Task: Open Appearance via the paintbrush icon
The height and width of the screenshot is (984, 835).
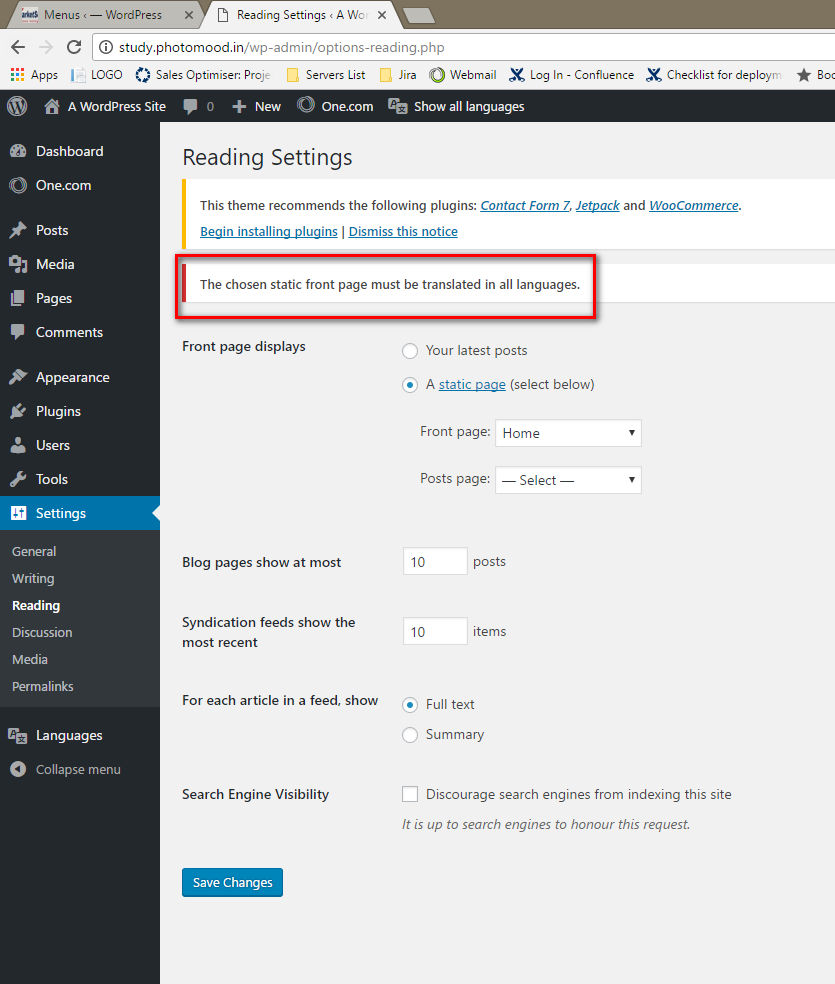Action: pyautogui.click(x=18, y=377)
